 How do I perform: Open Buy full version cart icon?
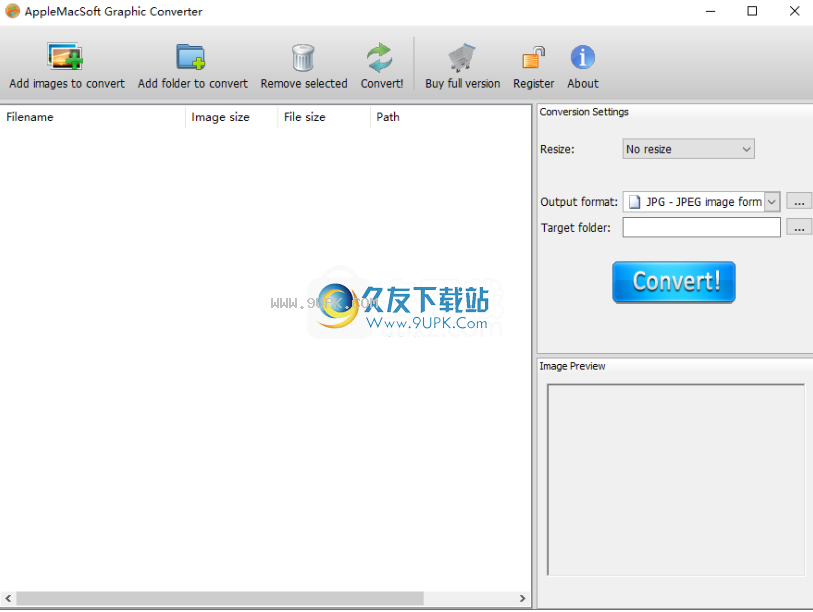point(461,57)
